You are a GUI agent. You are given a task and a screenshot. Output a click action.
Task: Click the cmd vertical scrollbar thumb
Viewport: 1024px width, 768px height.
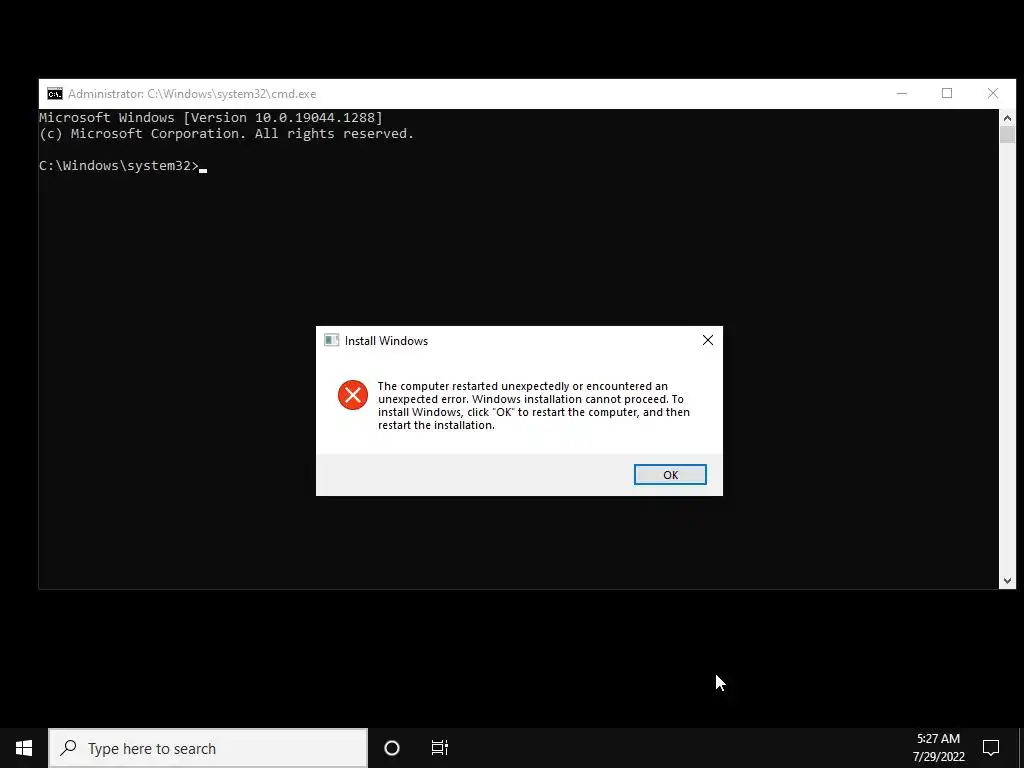pos(1007,135)
